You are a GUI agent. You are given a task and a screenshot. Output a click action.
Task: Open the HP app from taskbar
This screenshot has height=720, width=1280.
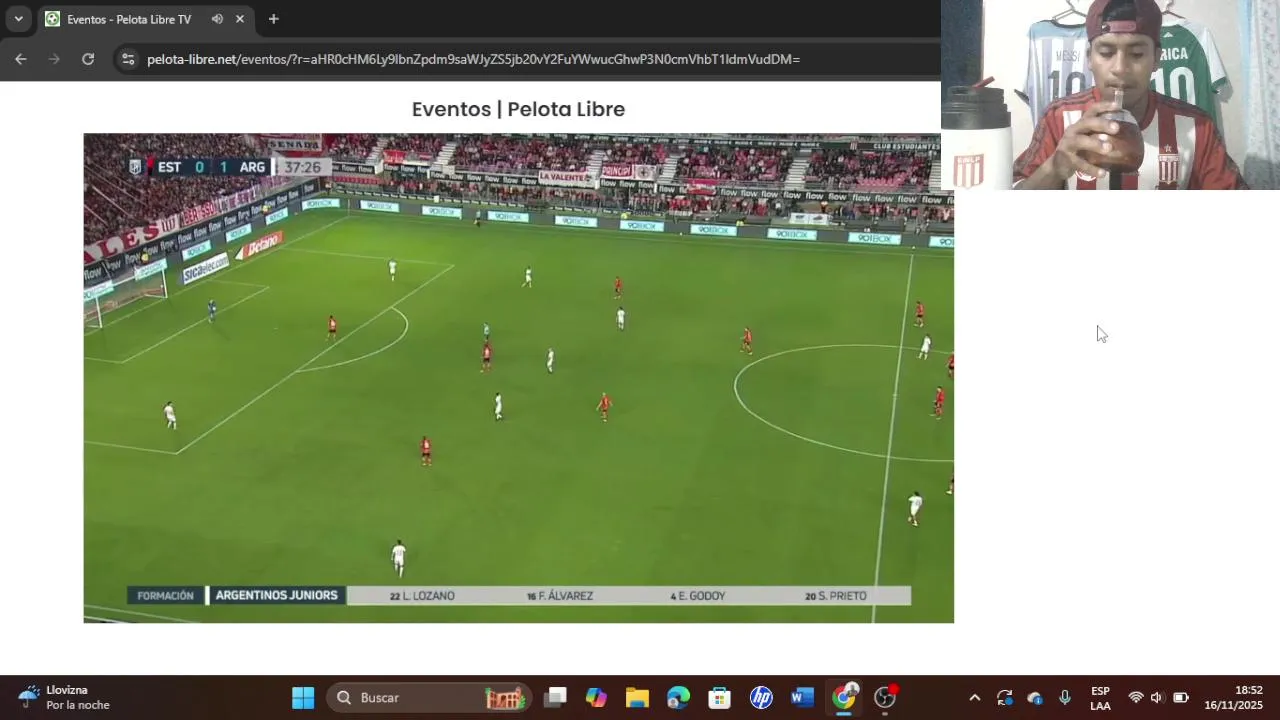(x=761, y=698)
